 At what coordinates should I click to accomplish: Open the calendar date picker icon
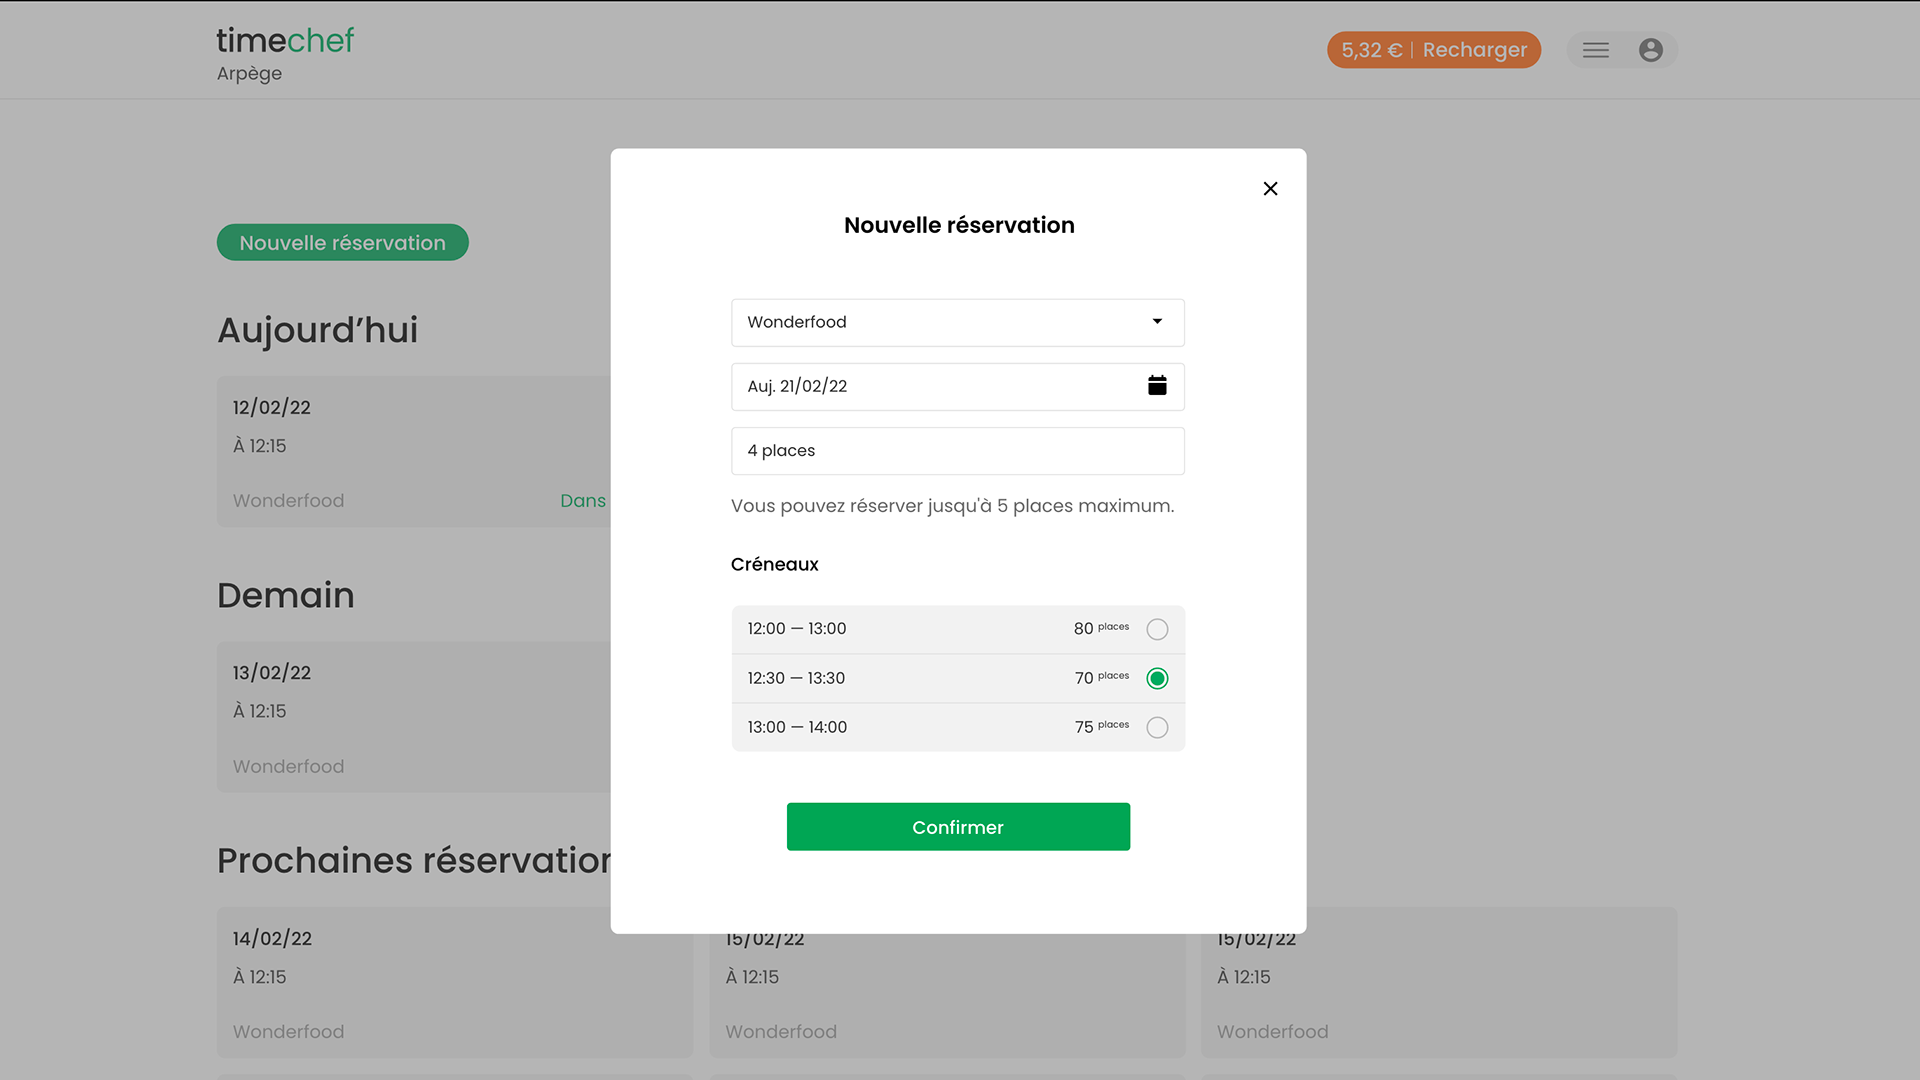pos(1157,386)
